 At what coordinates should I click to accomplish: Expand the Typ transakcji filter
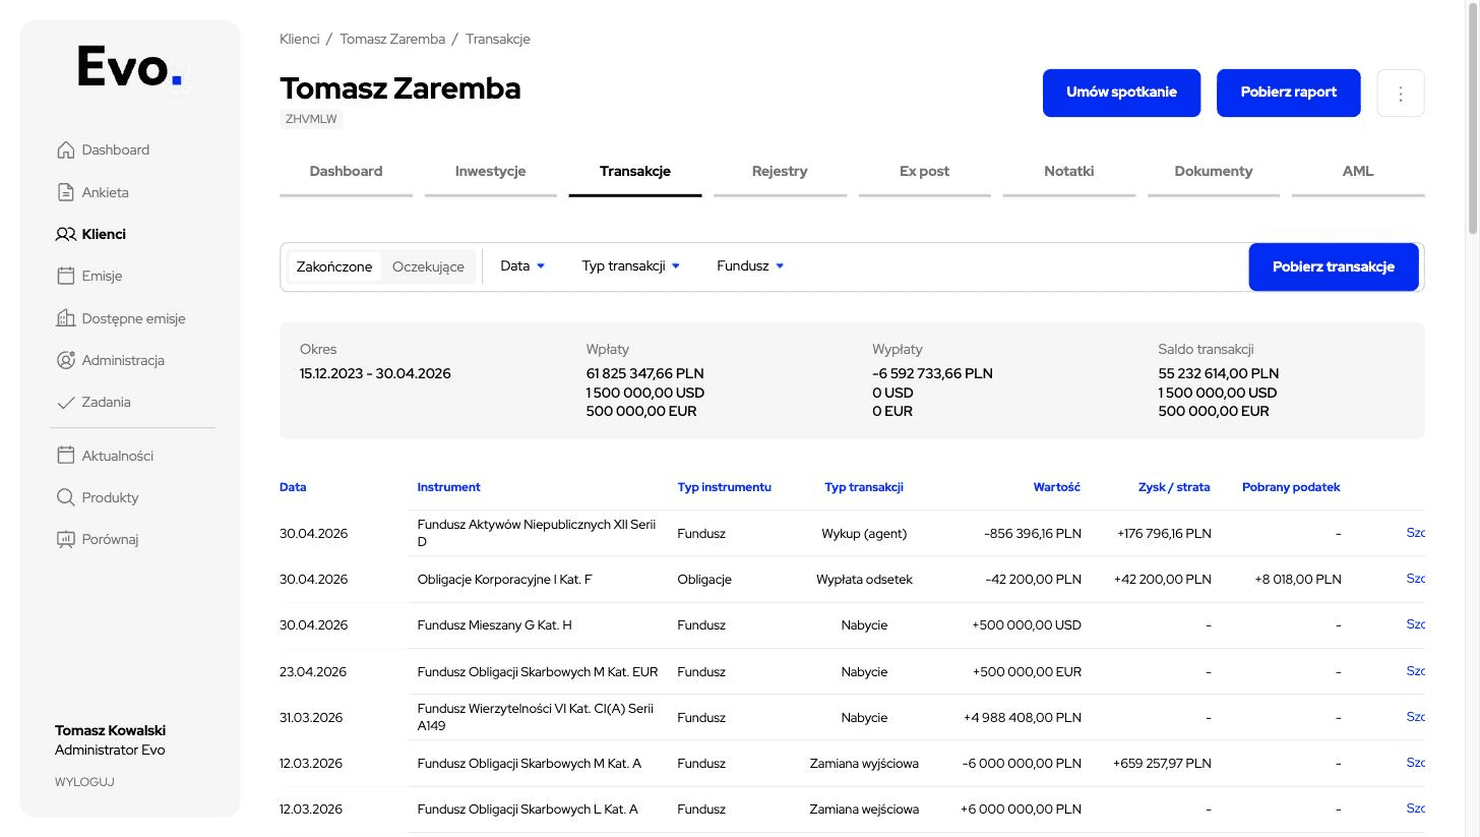[x=631, y=266]
